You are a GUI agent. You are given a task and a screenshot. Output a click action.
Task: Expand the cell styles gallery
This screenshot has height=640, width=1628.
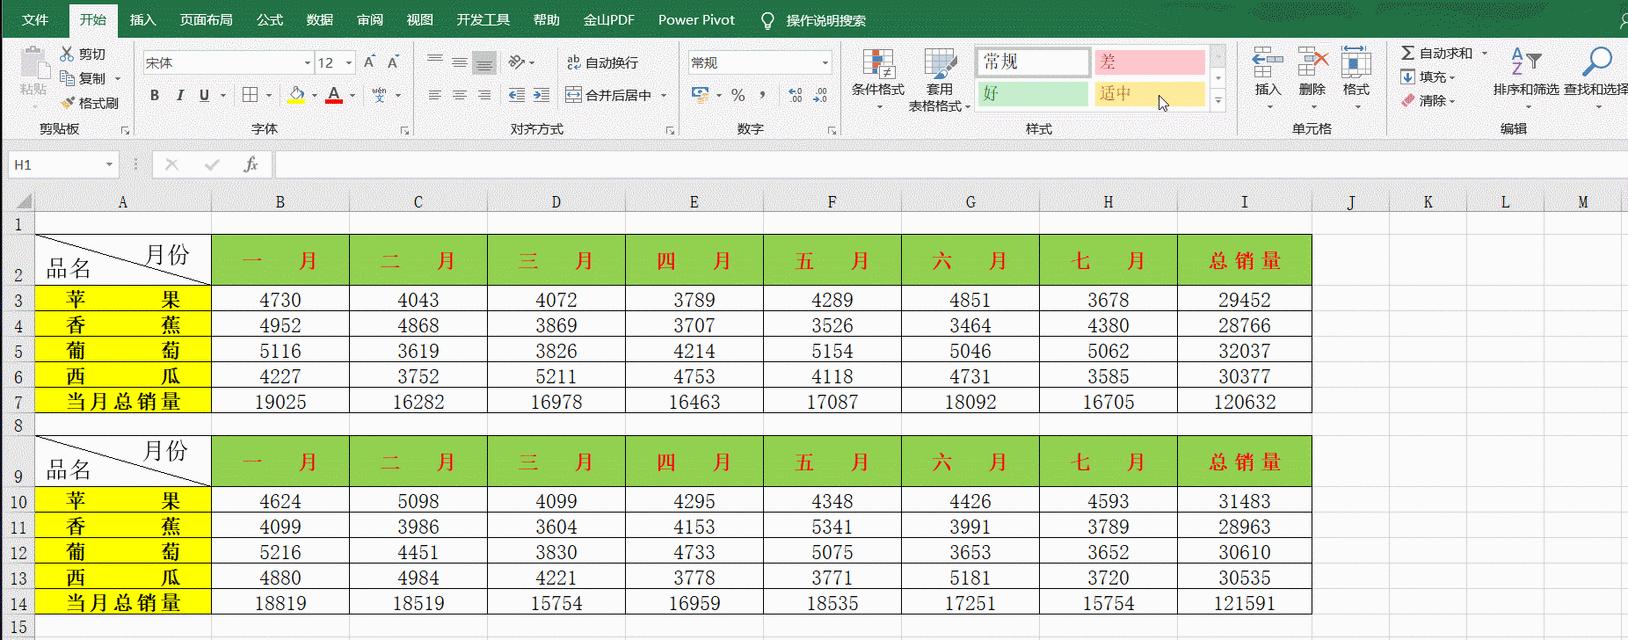[1218, 100]
